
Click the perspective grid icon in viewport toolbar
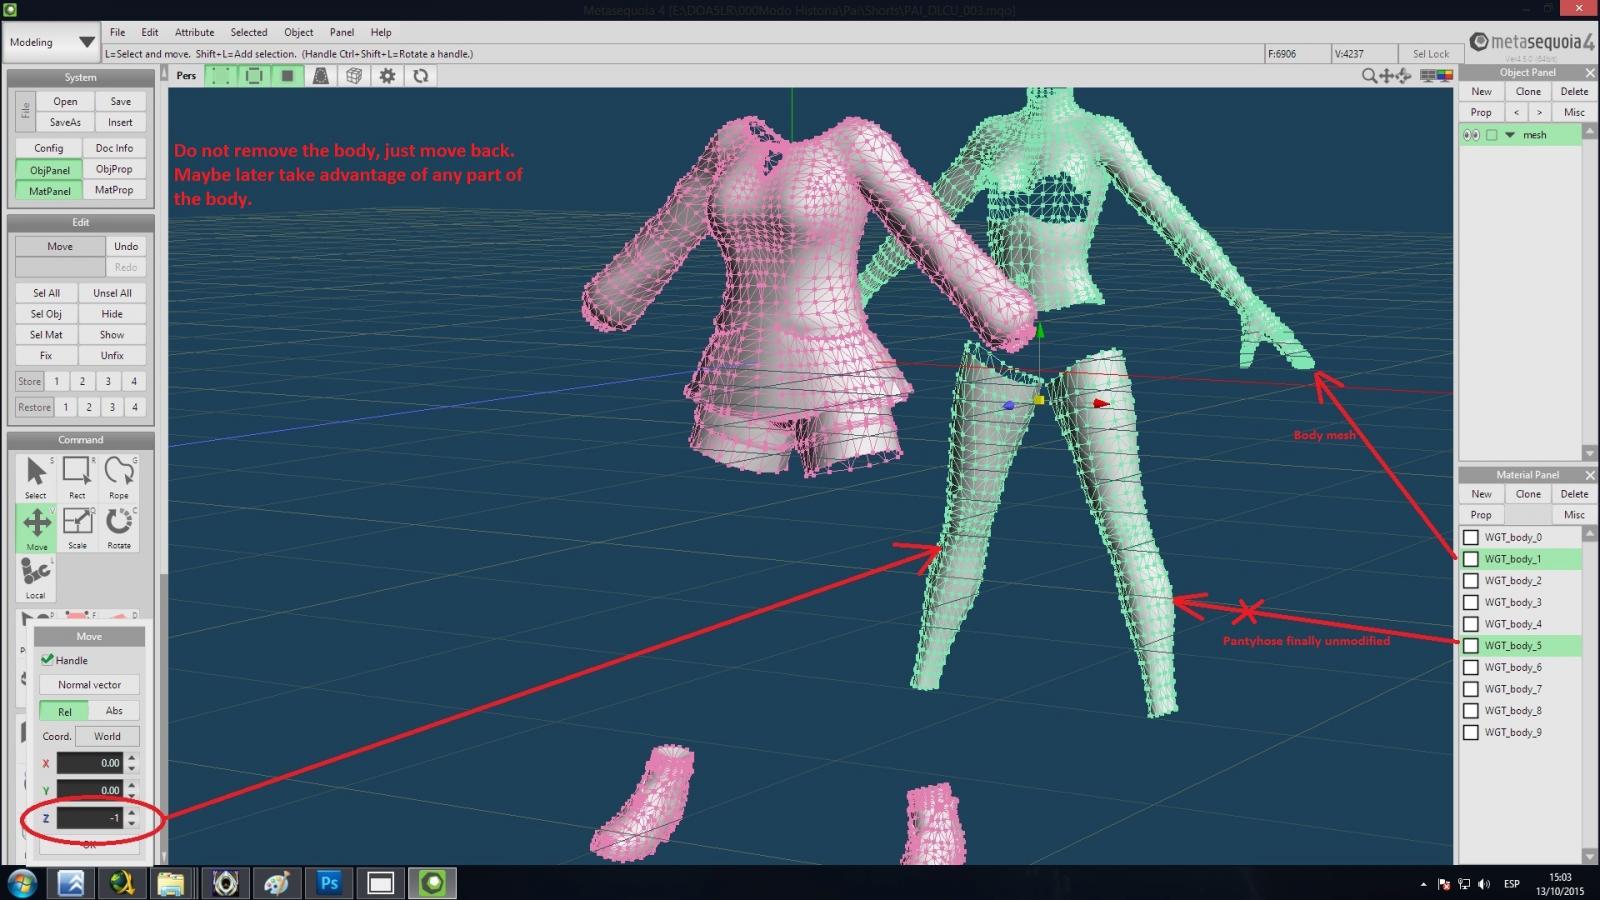[x=321, y=76]
